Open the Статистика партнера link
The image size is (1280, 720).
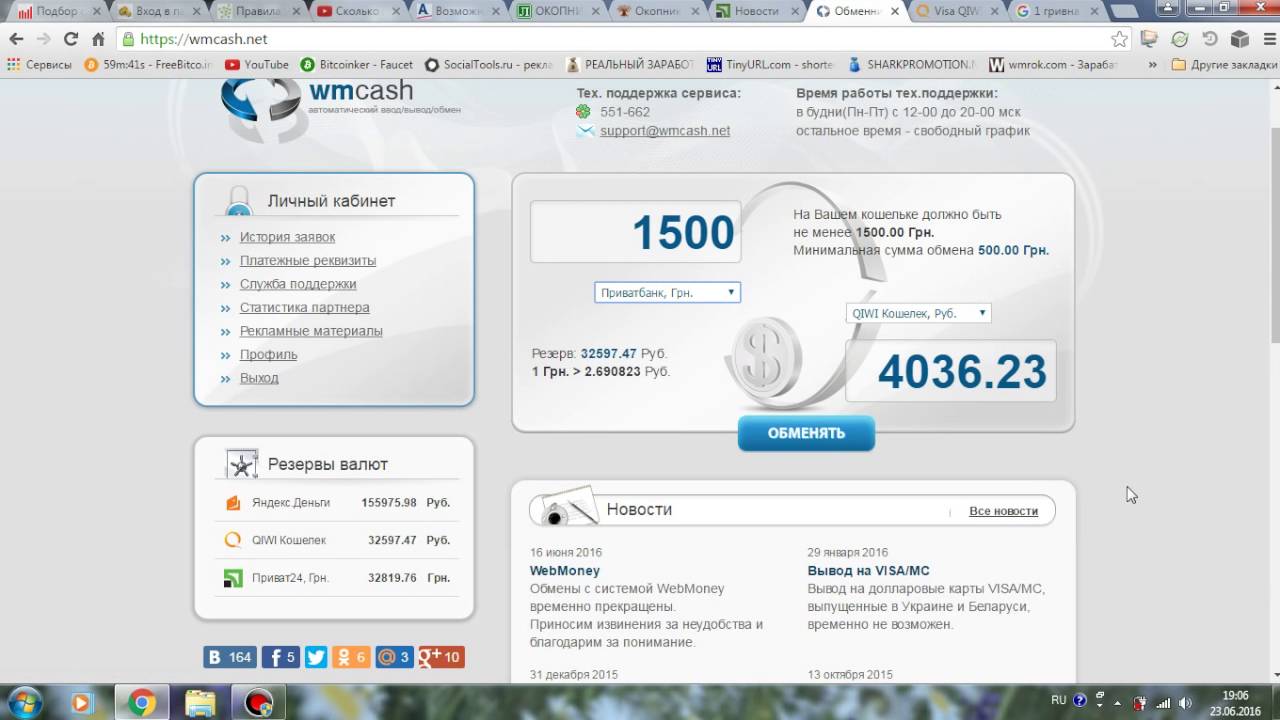click(304, 307)
